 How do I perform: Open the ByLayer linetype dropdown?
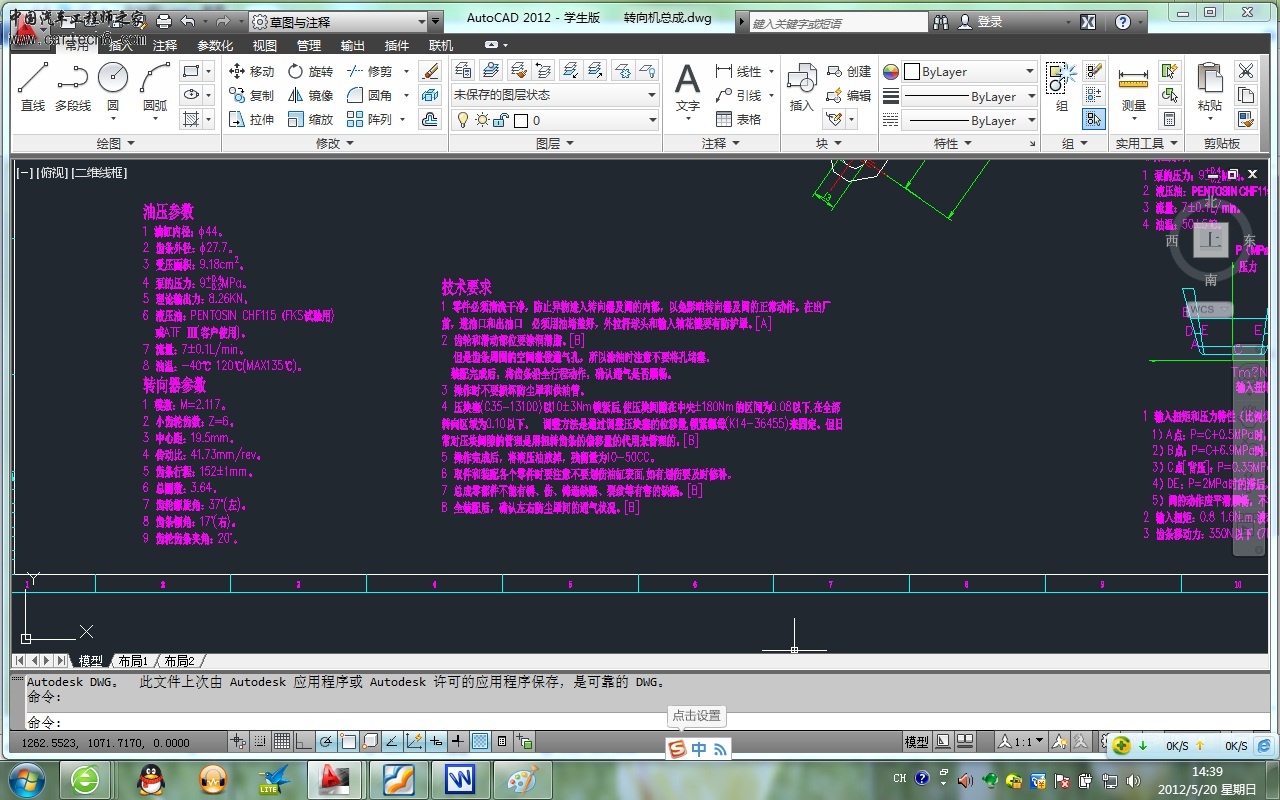coord(969,120)
